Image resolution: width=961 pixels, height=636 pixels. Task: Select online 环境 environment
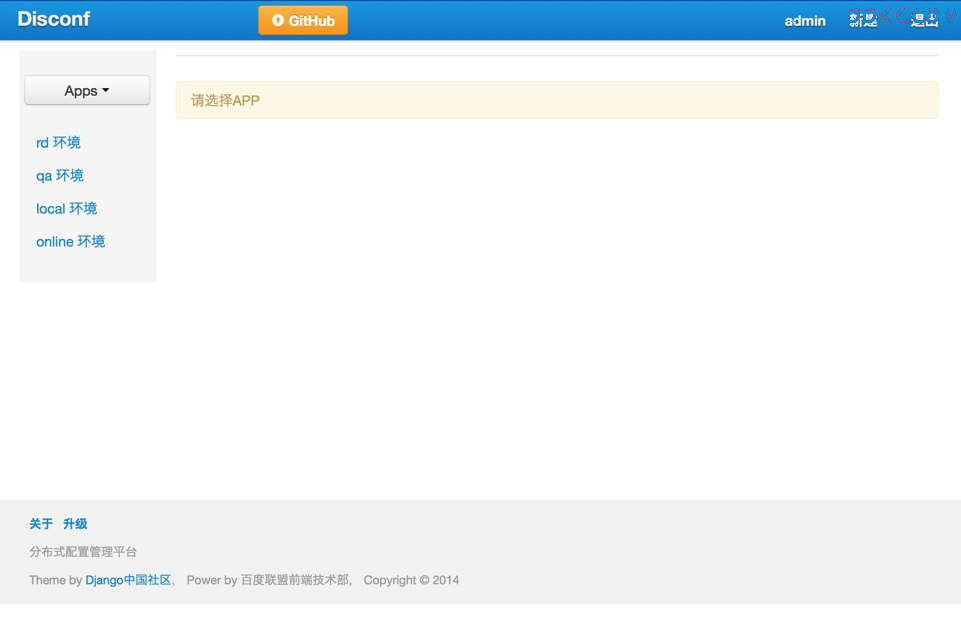click(70, 242)
